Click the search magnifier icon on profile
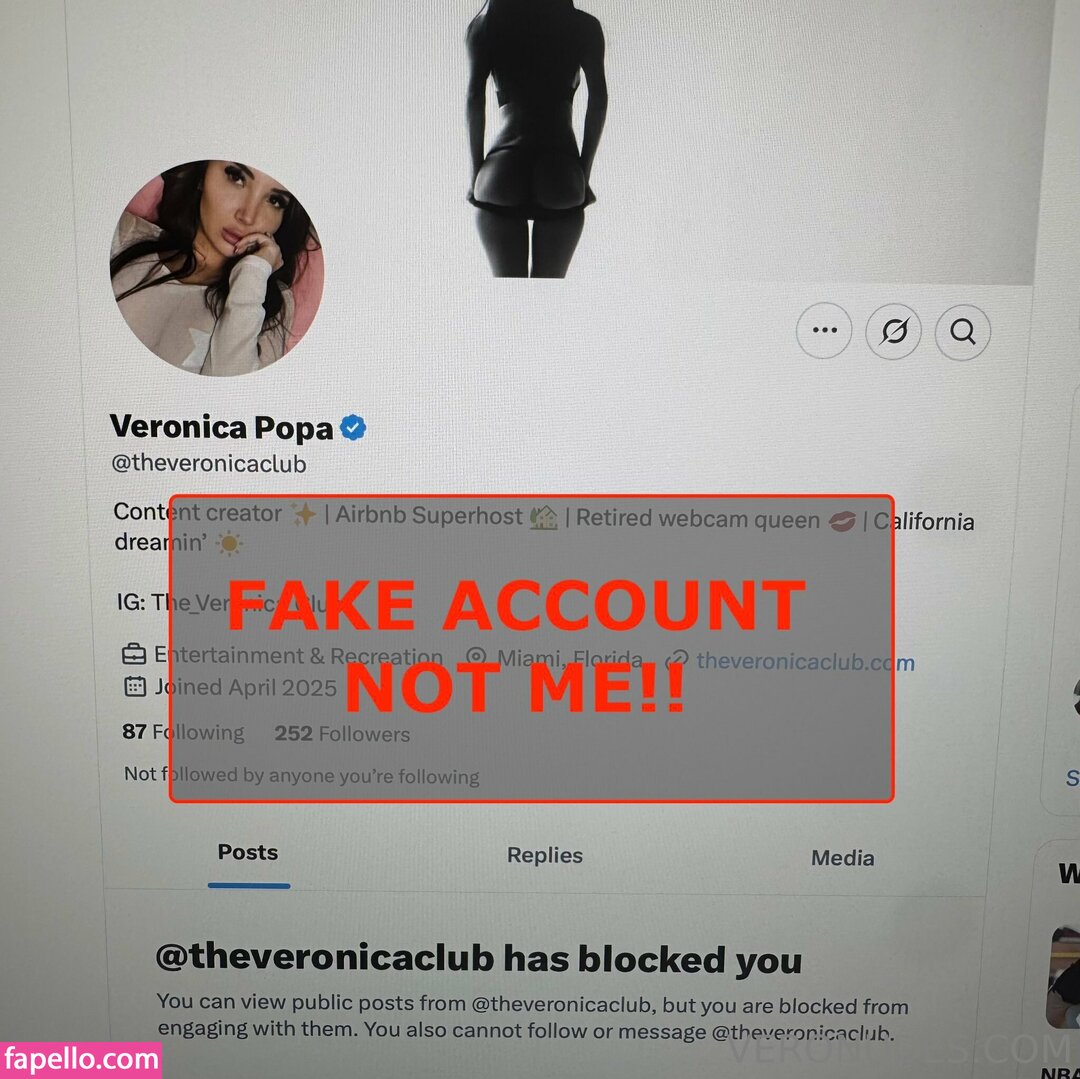1080x1079 pixels. click(x=963, y=333)
